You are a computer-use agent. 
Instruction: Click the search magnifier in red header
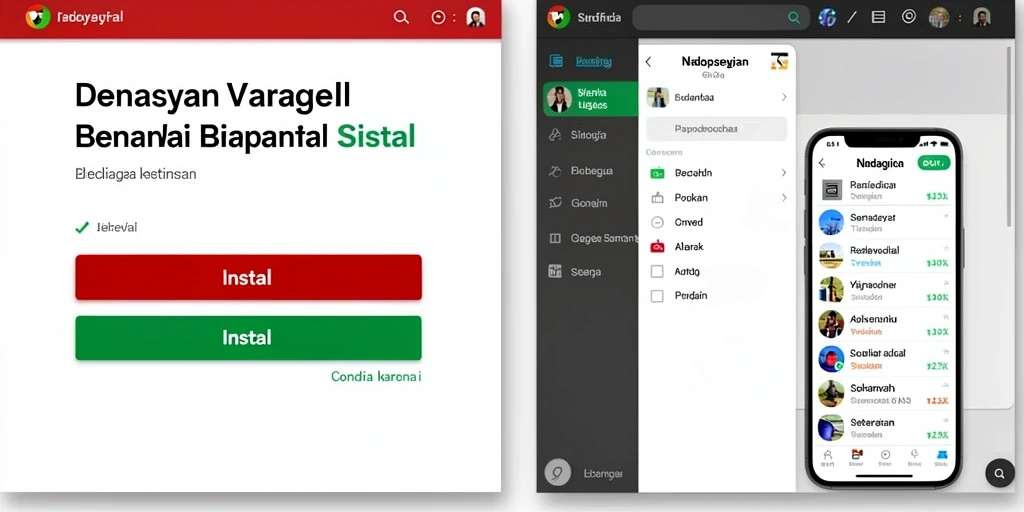pos(401,18)
